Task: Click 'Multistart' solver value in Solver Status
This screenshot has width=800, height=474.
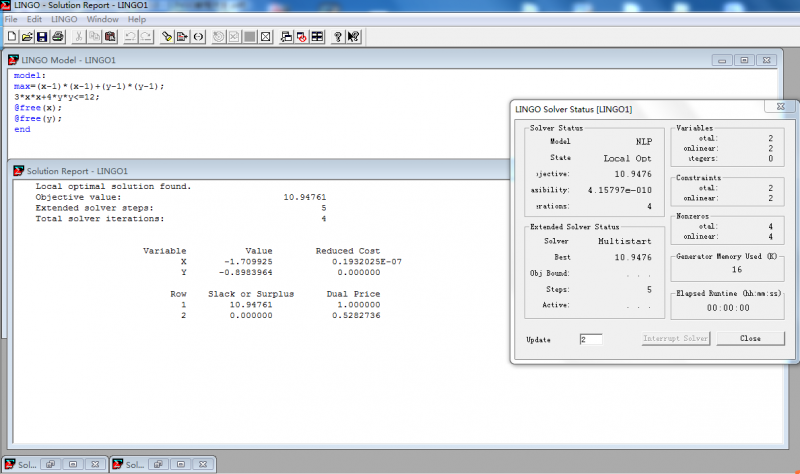Action: (624, 241)
